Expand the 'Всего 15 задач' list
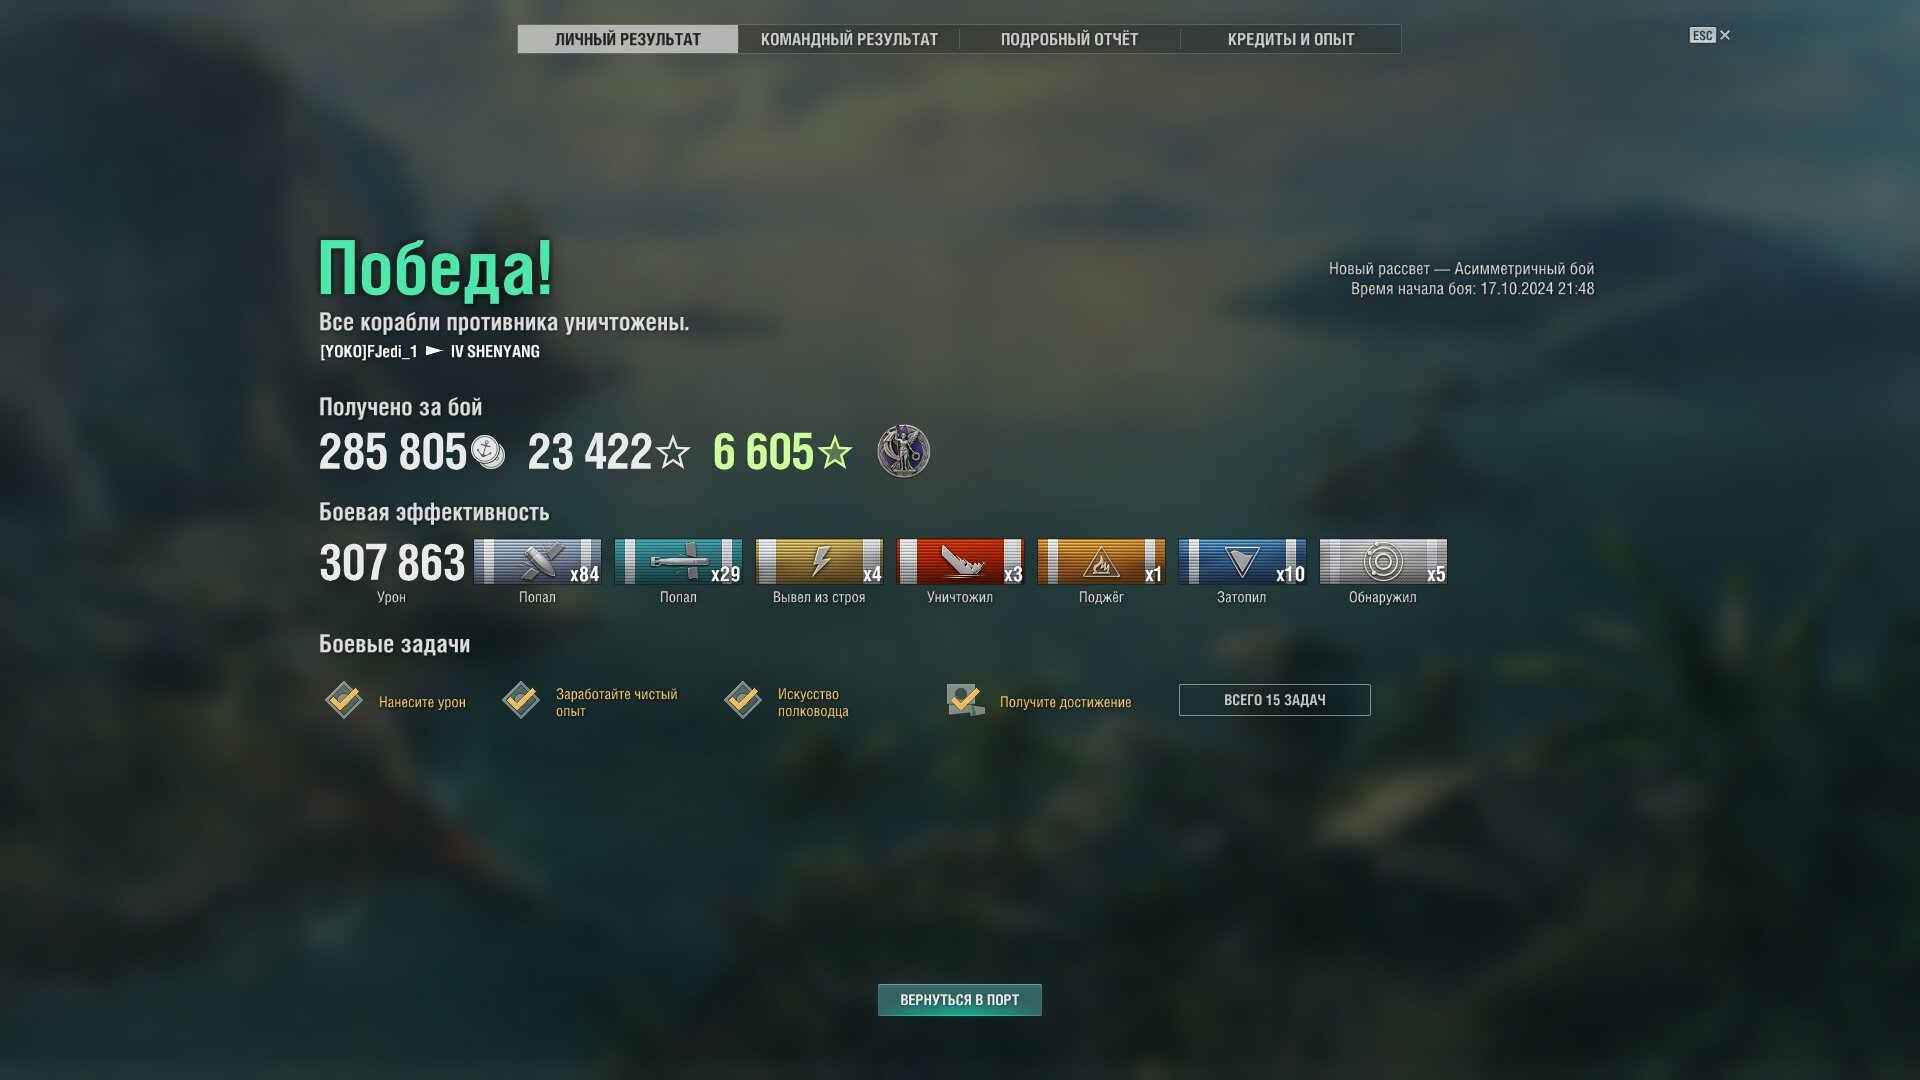The image size is (1920, 1080). 1274,700
